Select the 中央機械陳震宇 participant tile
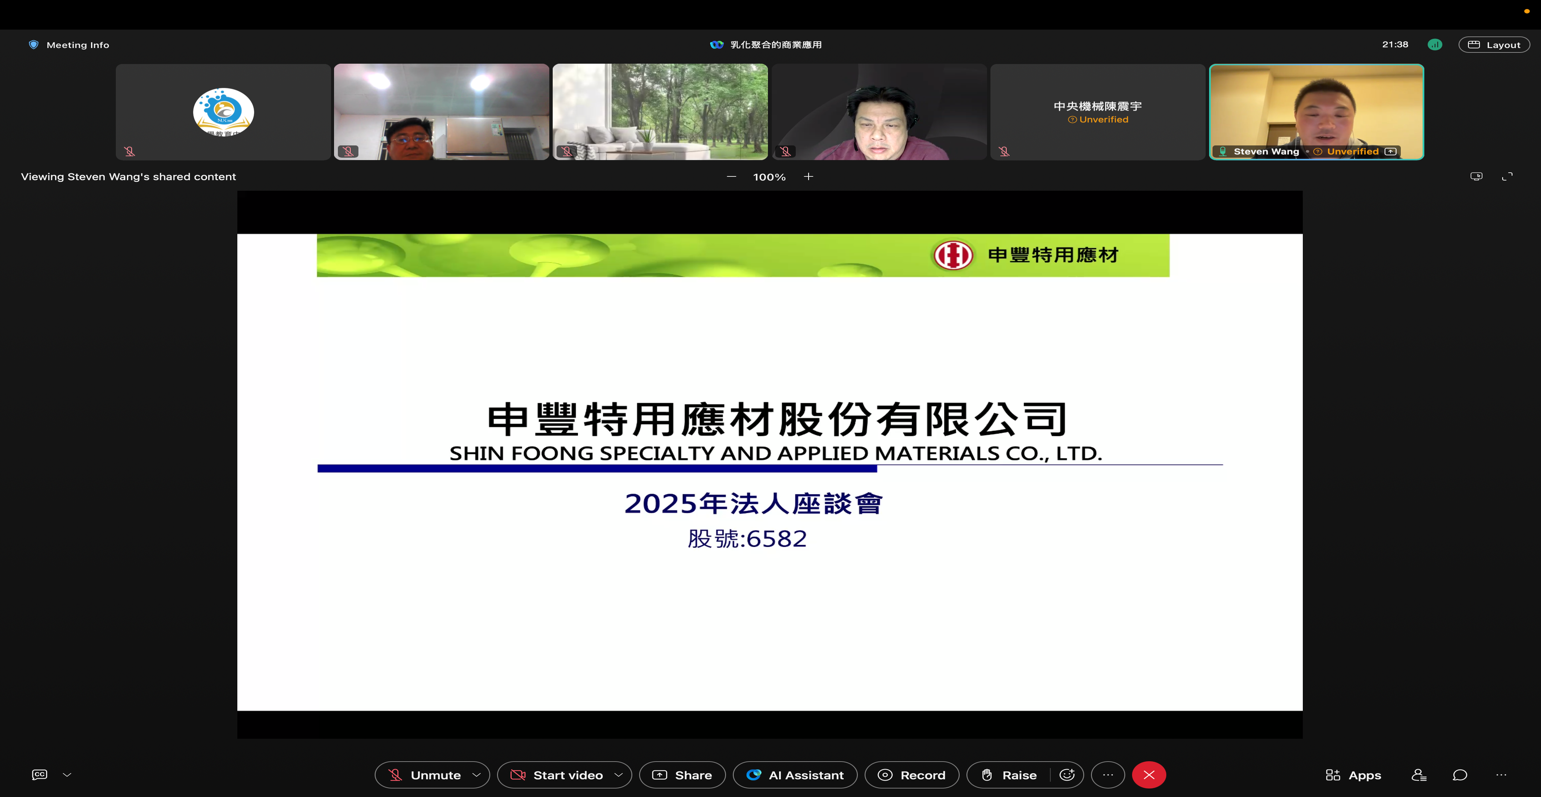 1097,112
